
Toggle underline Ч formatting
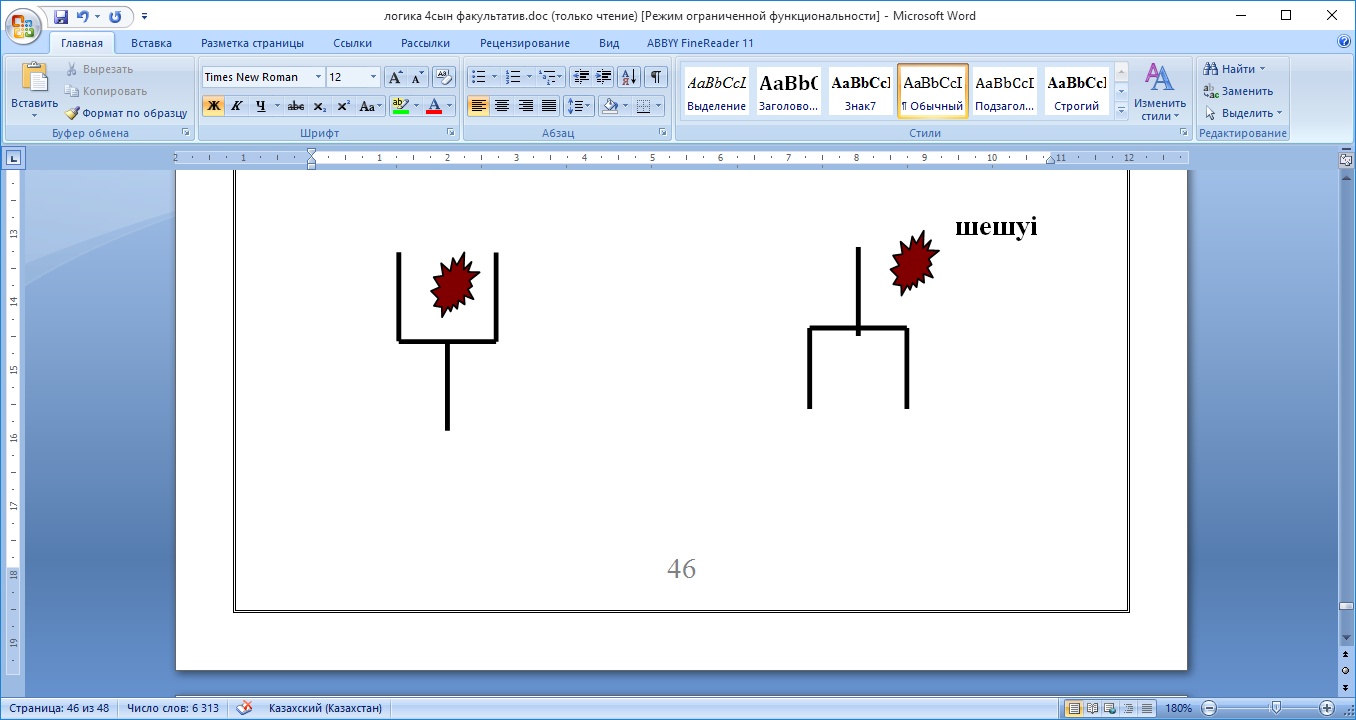(x=260, y=106)
